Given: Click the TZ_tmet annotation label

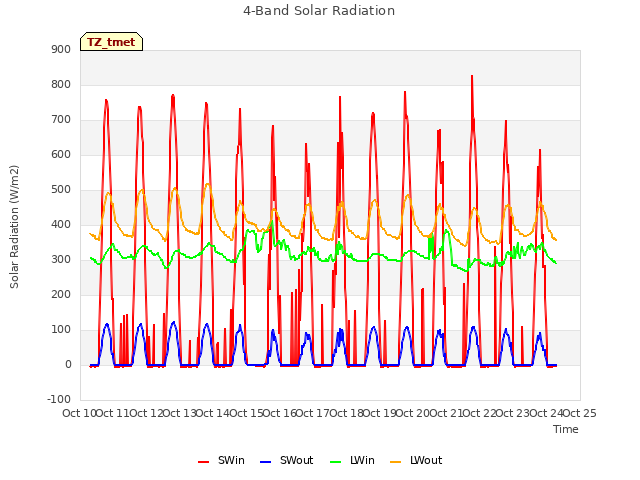Looking at the screenshot, I should [111, 42].
